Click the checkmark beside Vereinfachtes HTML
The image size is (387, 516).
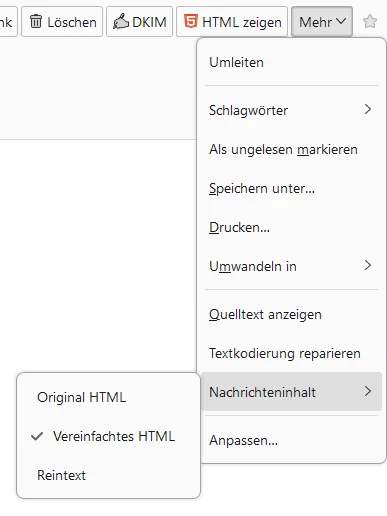37,436
